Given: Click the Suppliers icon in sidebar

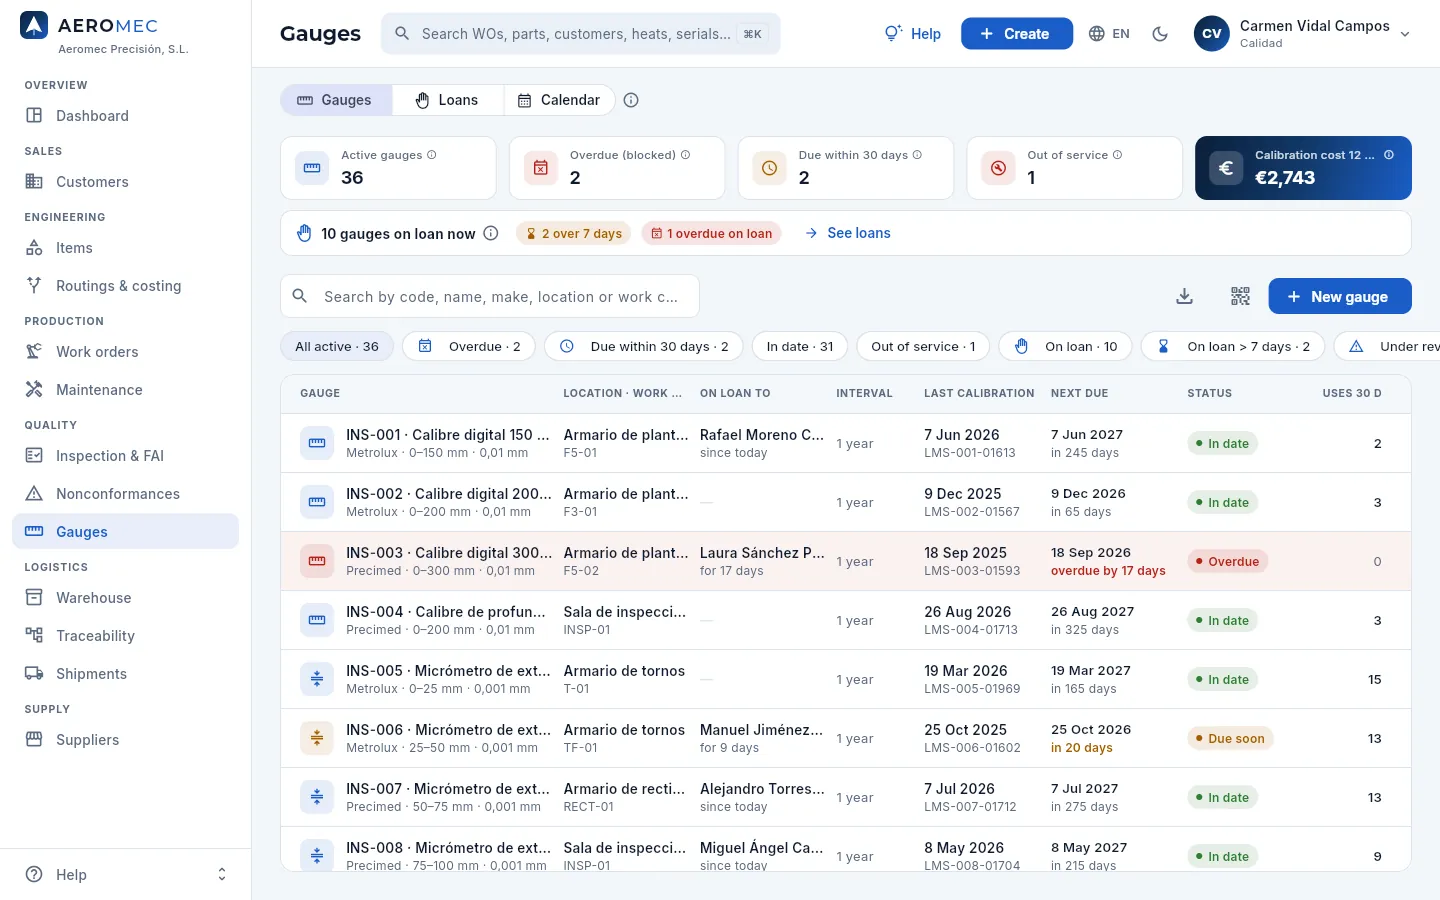Looking at the screenshot, I should (x=34, y=739).
